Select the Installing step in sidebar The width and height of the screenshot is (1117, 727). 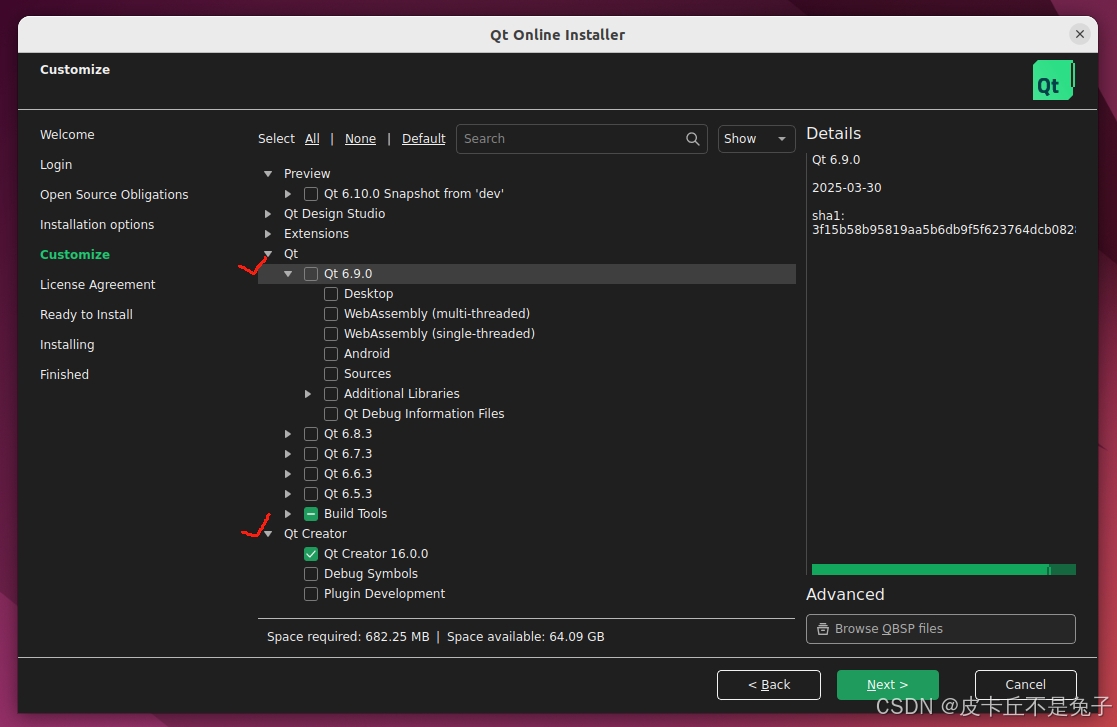67,345
